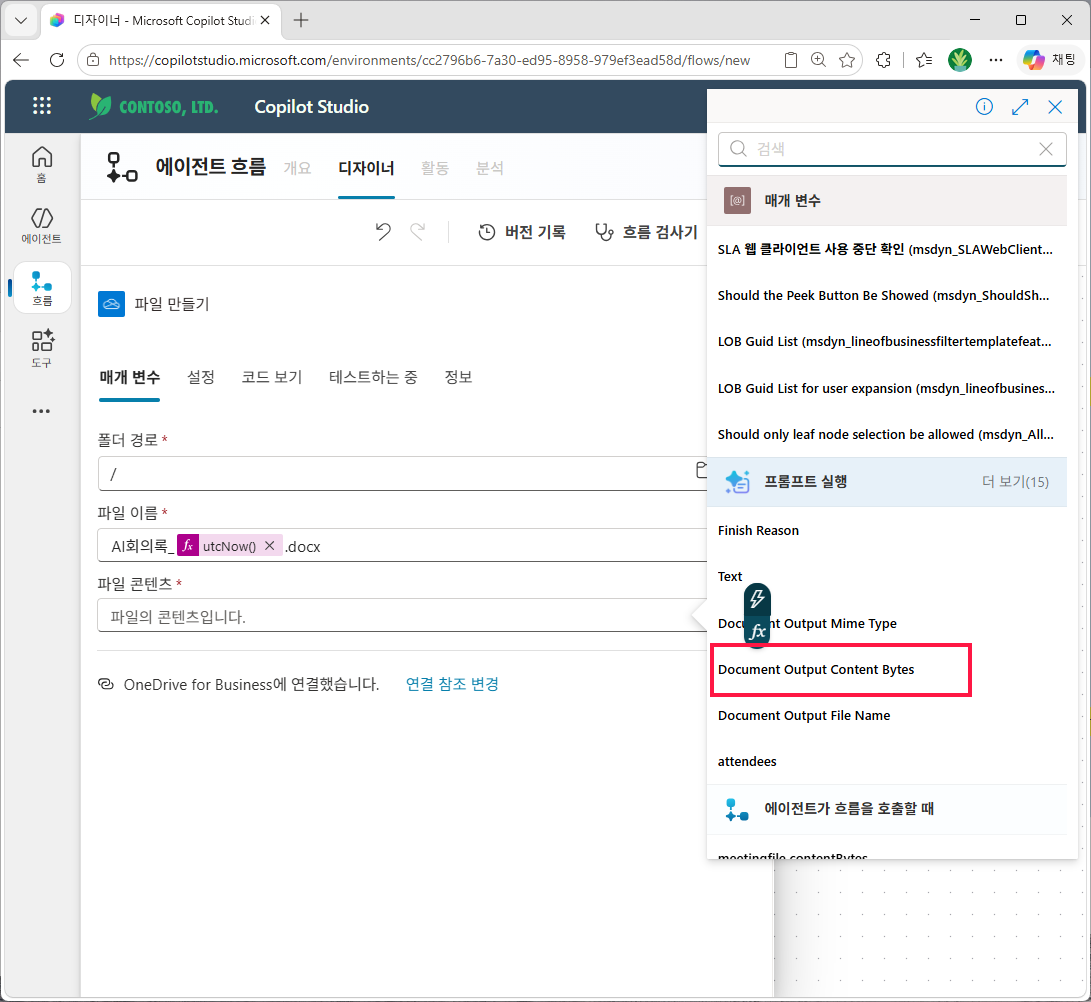Click the 파일 콘텐츠 input field
This screenshot has height=1002, width=1091.
point(402,616)
